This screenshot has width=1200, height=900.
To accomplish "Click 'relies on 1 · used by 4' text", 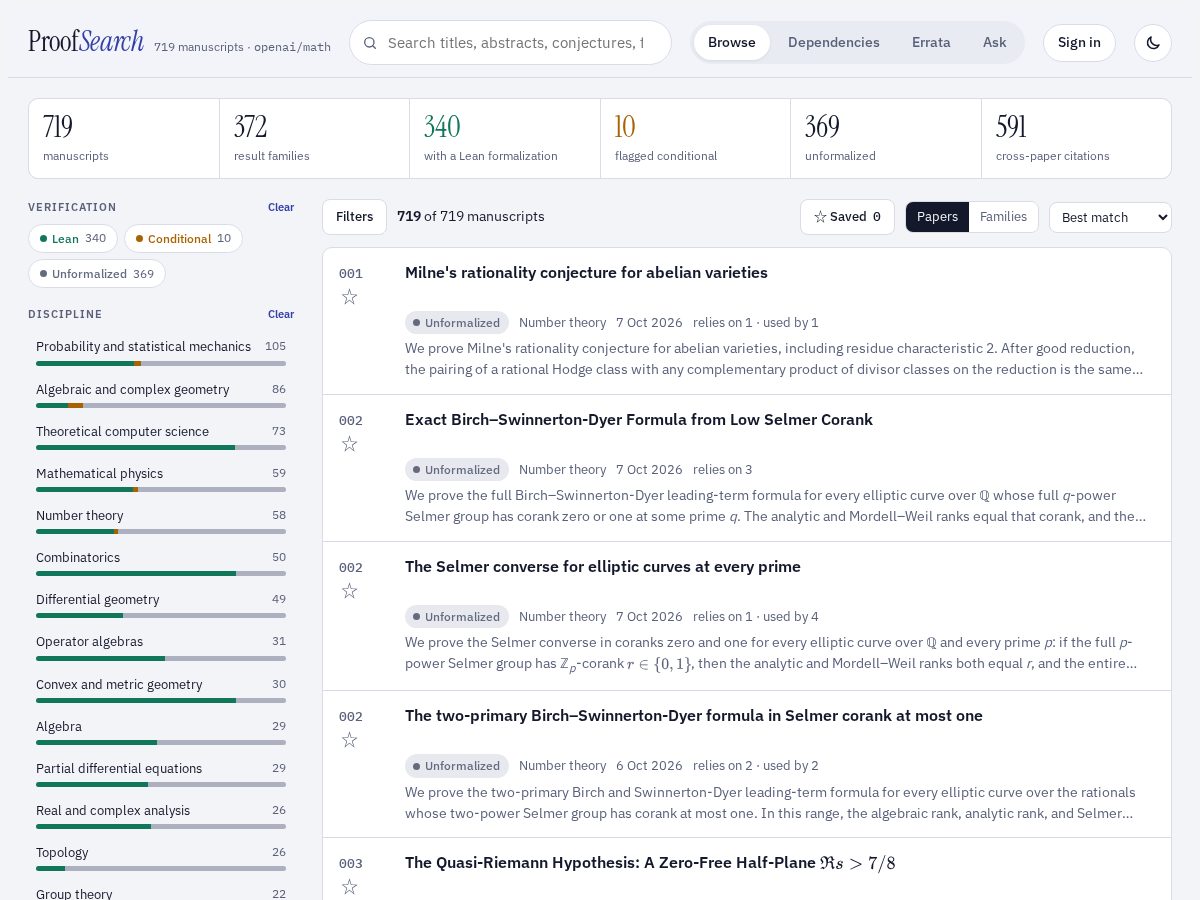I will pyautogui.click(x=755, y=617).
